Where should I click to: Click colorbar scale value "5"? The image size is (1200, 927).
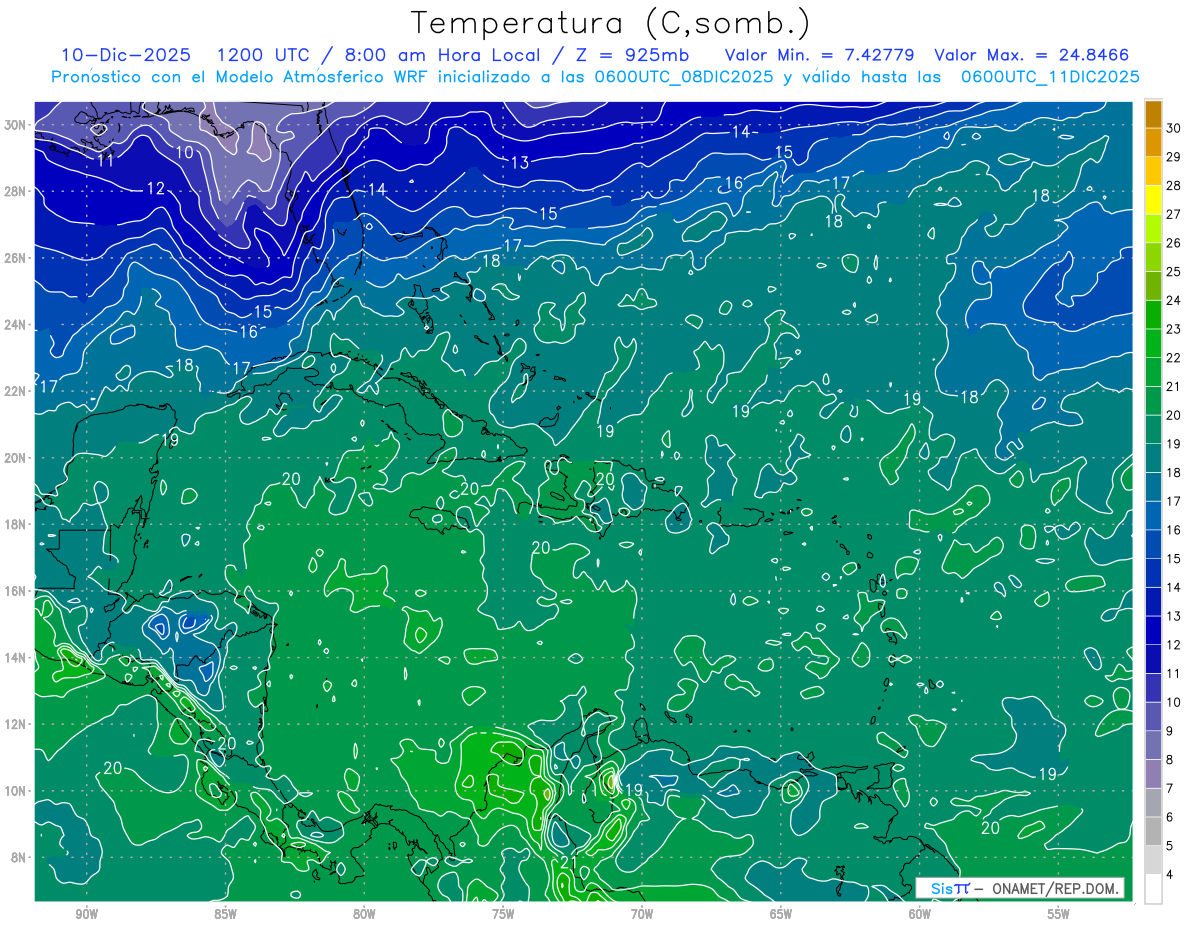(1171, 846)
